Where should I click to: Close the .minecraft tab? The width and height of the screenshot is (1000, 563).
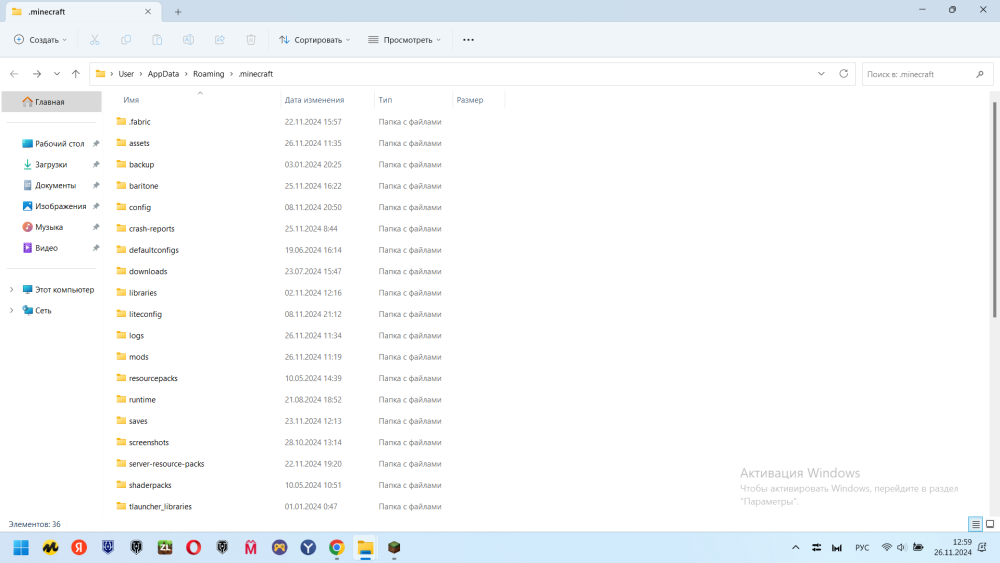[148, 11]
